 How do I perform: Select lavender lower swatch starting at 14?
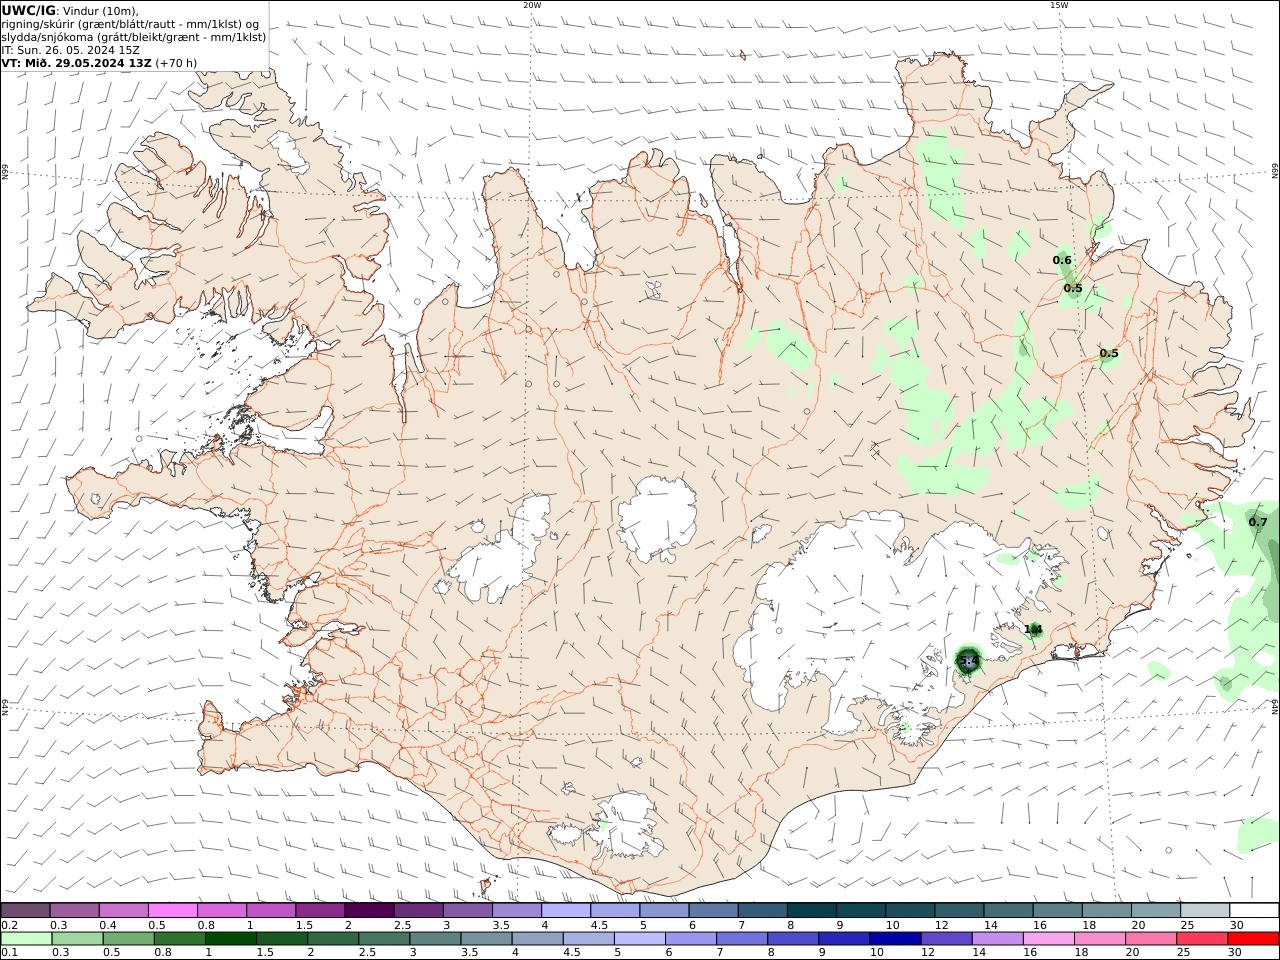997,939
